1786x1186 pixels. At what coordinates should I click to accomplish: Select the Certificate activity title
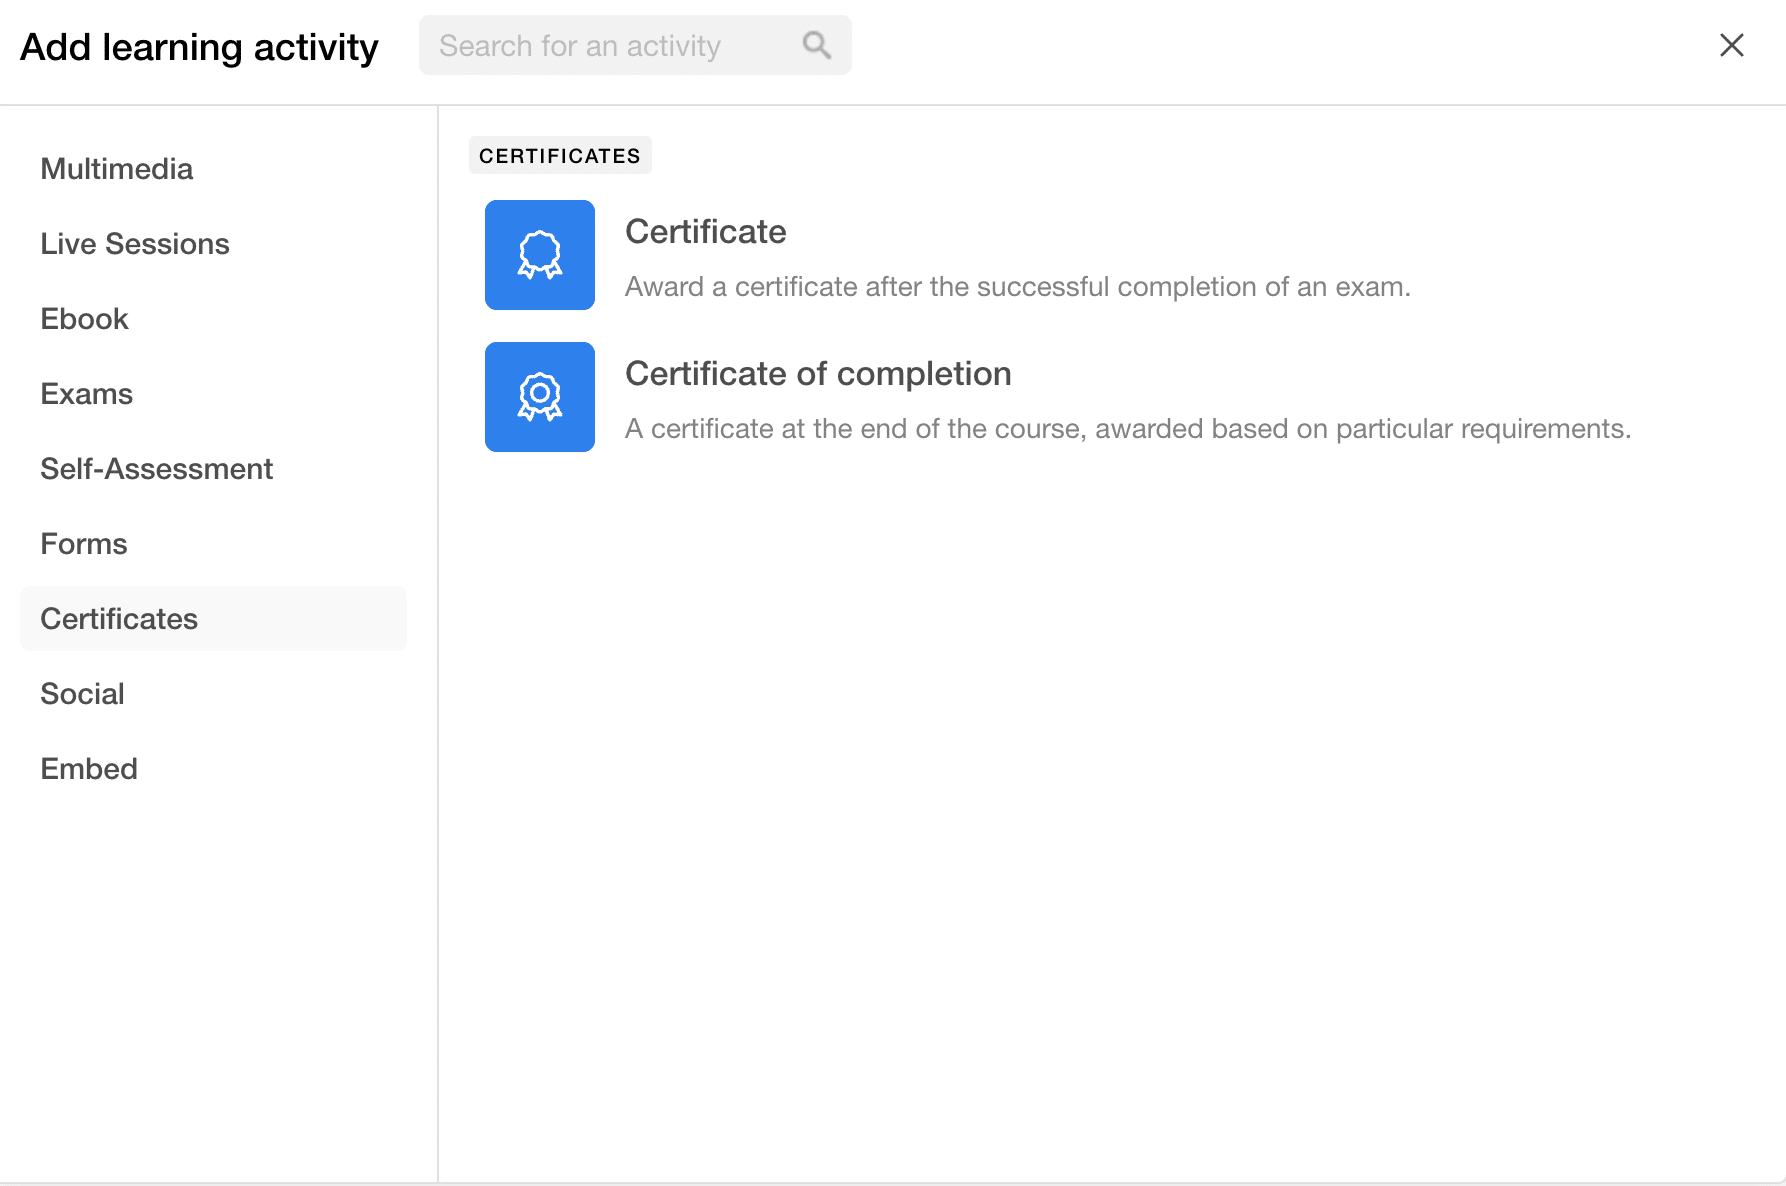(x=705, y=231)
